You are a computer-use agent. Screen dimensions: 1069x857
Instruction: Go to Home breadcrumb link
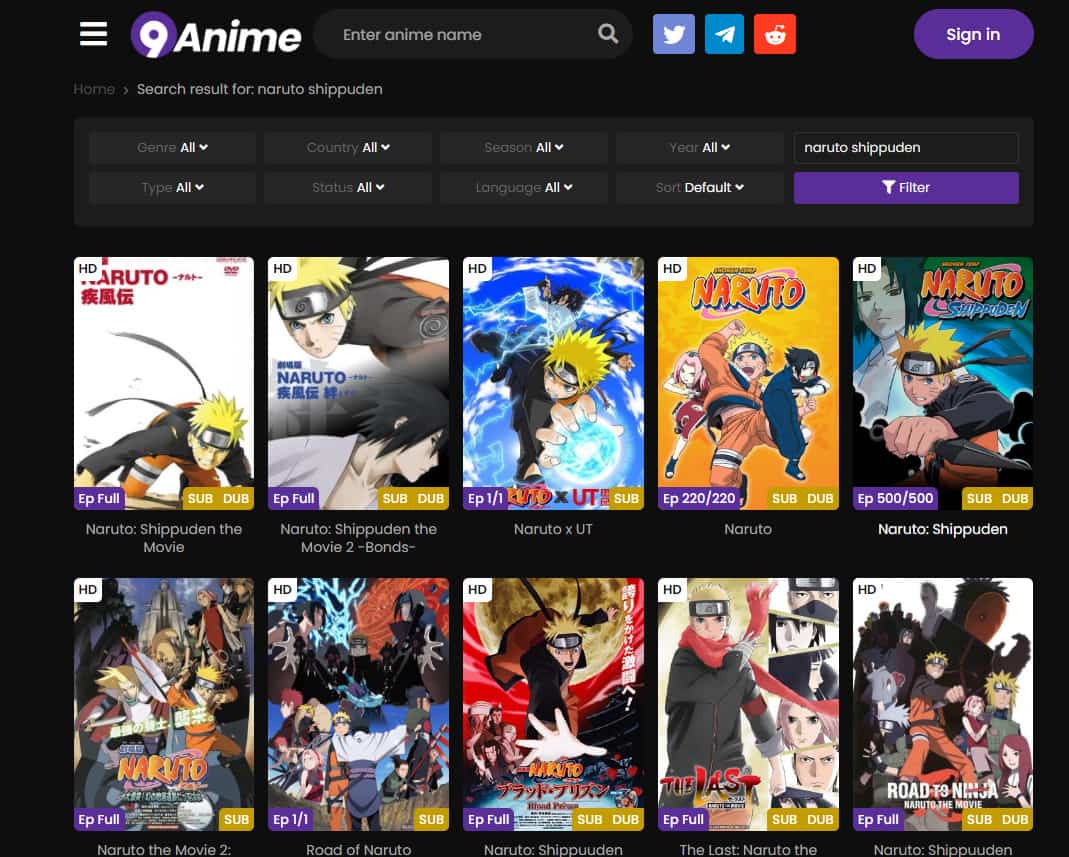(94, 89)
